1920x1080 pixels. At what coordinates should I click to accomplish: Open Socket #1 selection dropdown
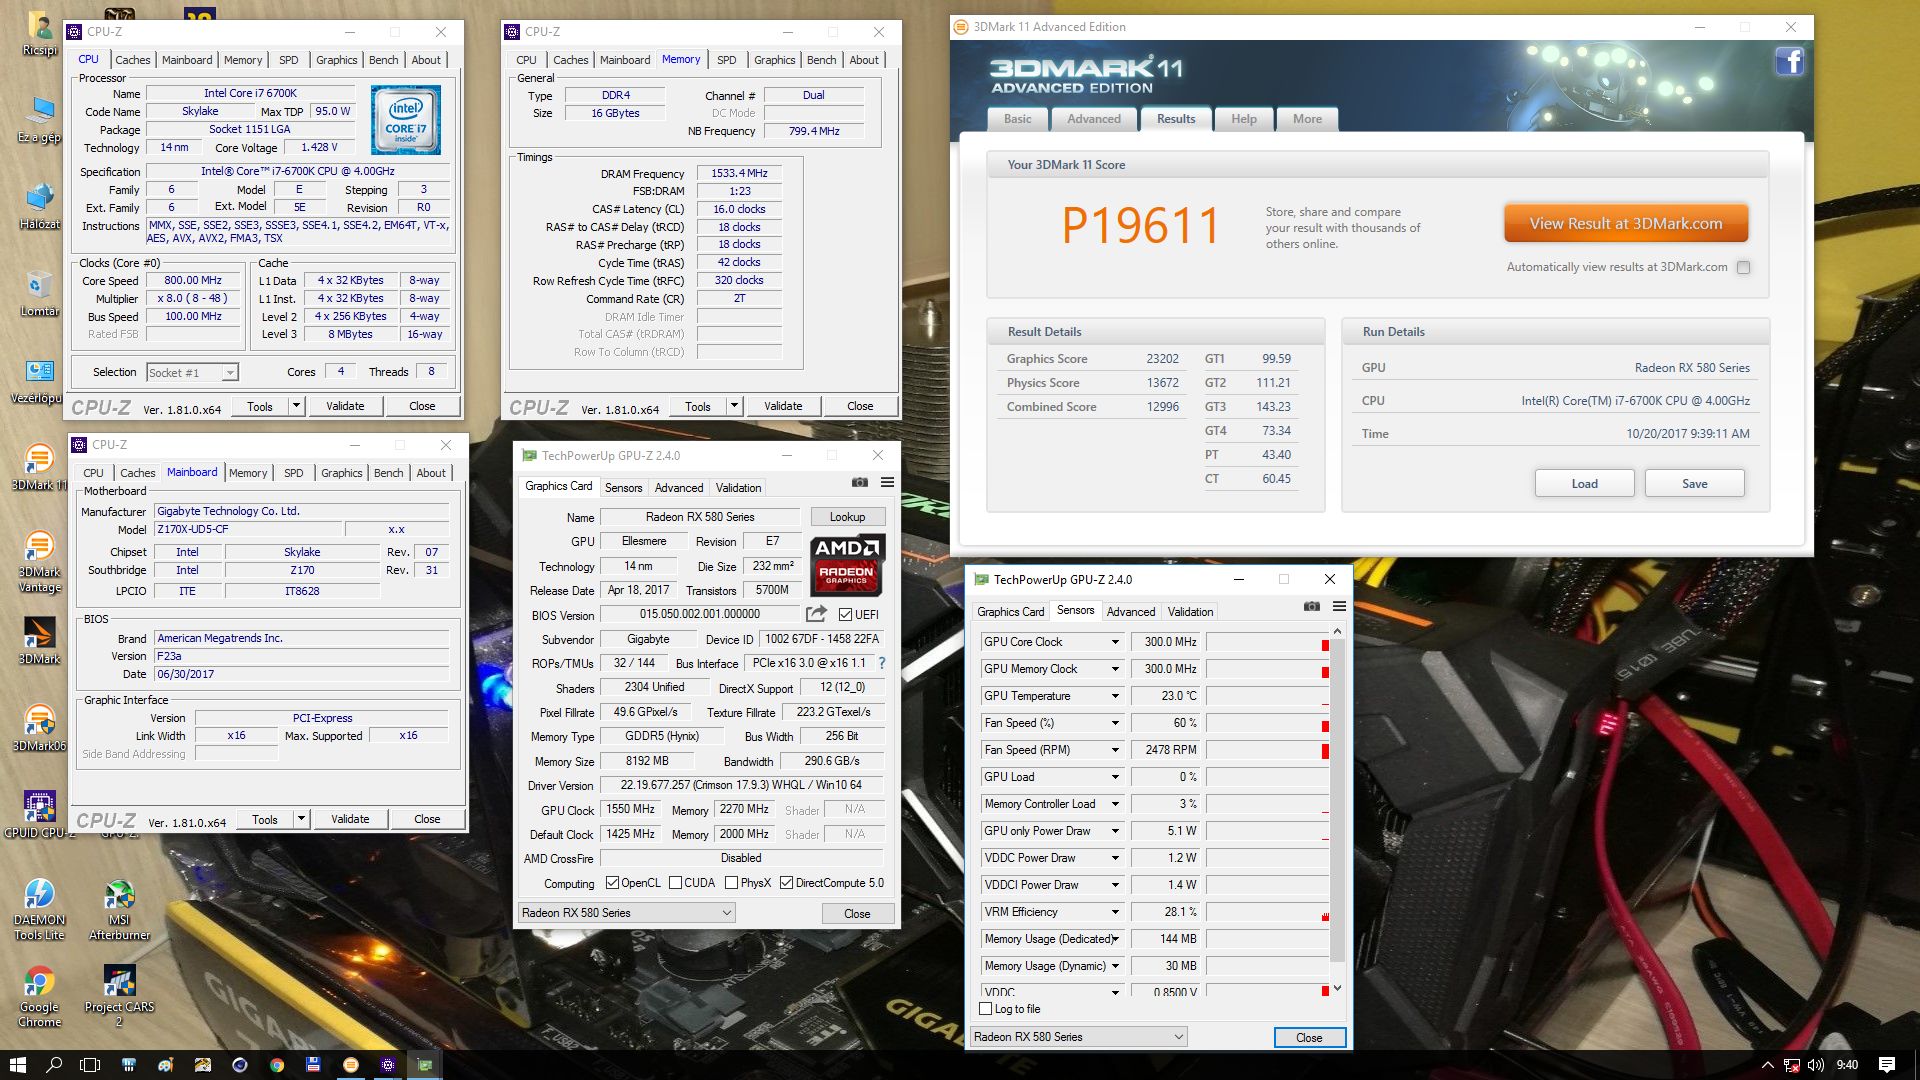pos(229,373)
